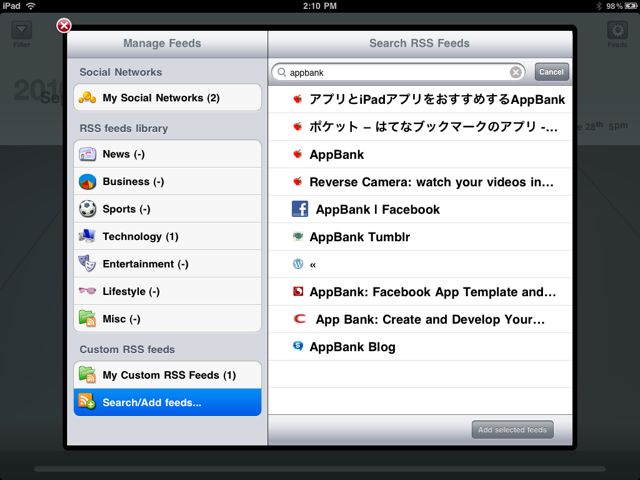Open My Social Networks (2)

click(x=167, y=98)
